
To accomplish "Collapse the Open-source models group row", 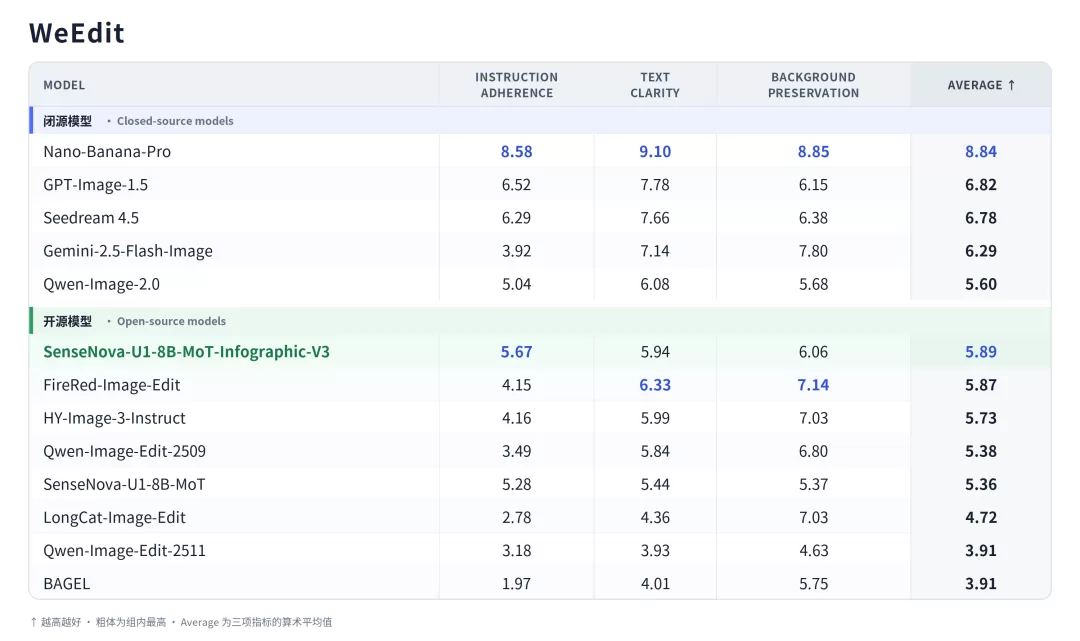I will pyautogui.click(x=540, y=321).
